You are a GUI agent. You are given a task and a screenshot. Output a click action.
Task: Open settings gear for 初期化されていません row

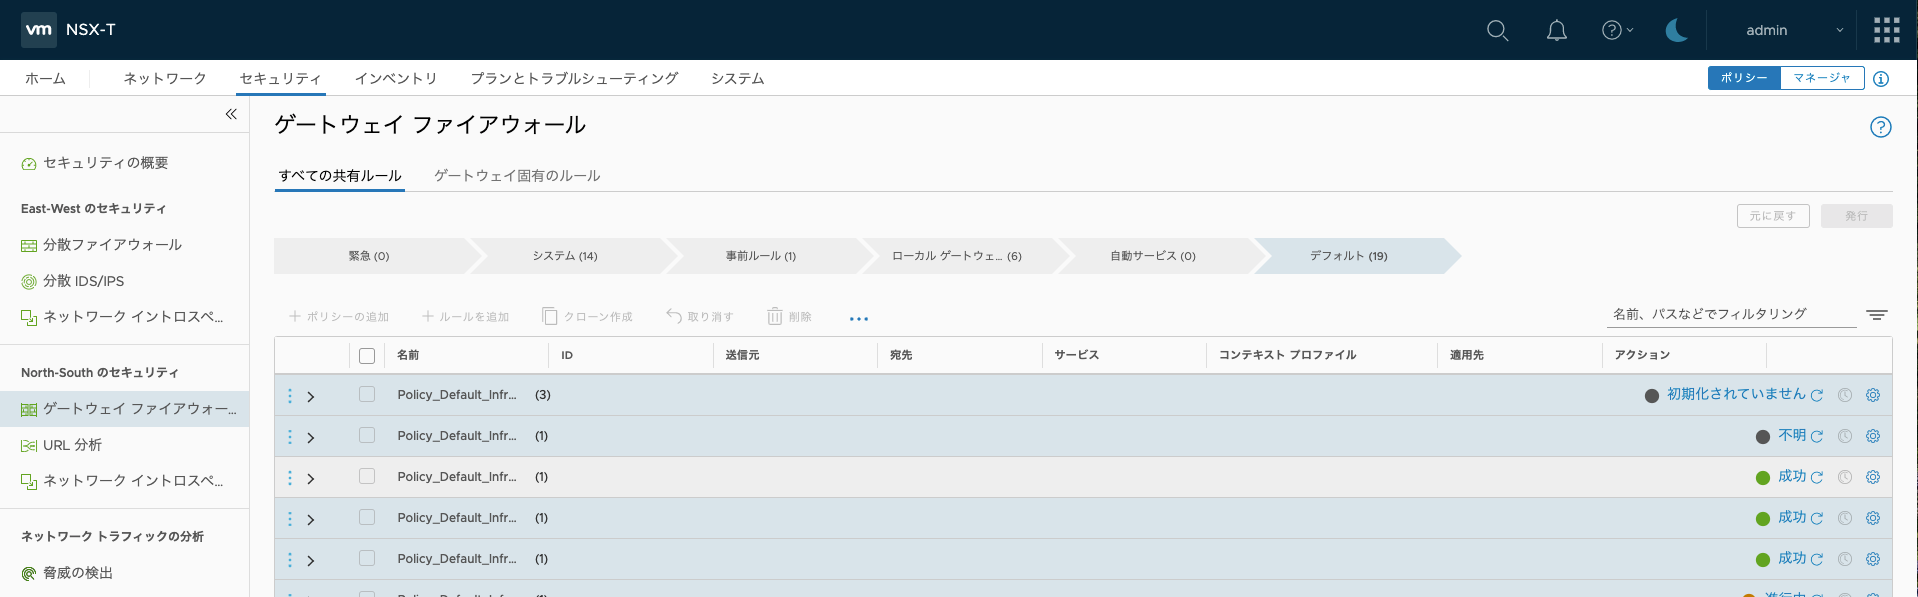coord(1873,395)
